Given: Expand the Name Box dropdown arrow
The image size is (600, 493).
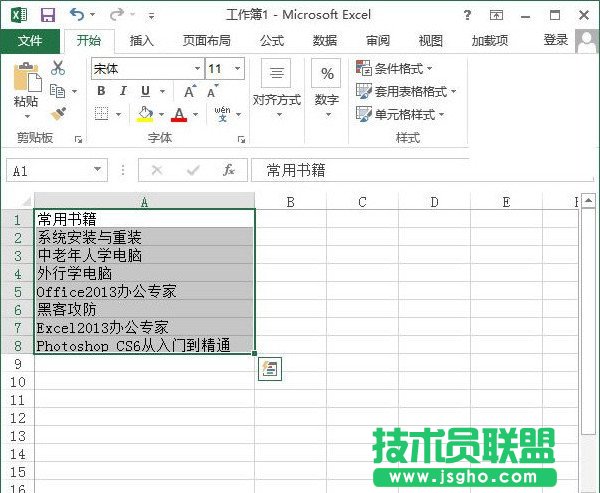Looking at the screenshot, I should (x=98, y=170).
